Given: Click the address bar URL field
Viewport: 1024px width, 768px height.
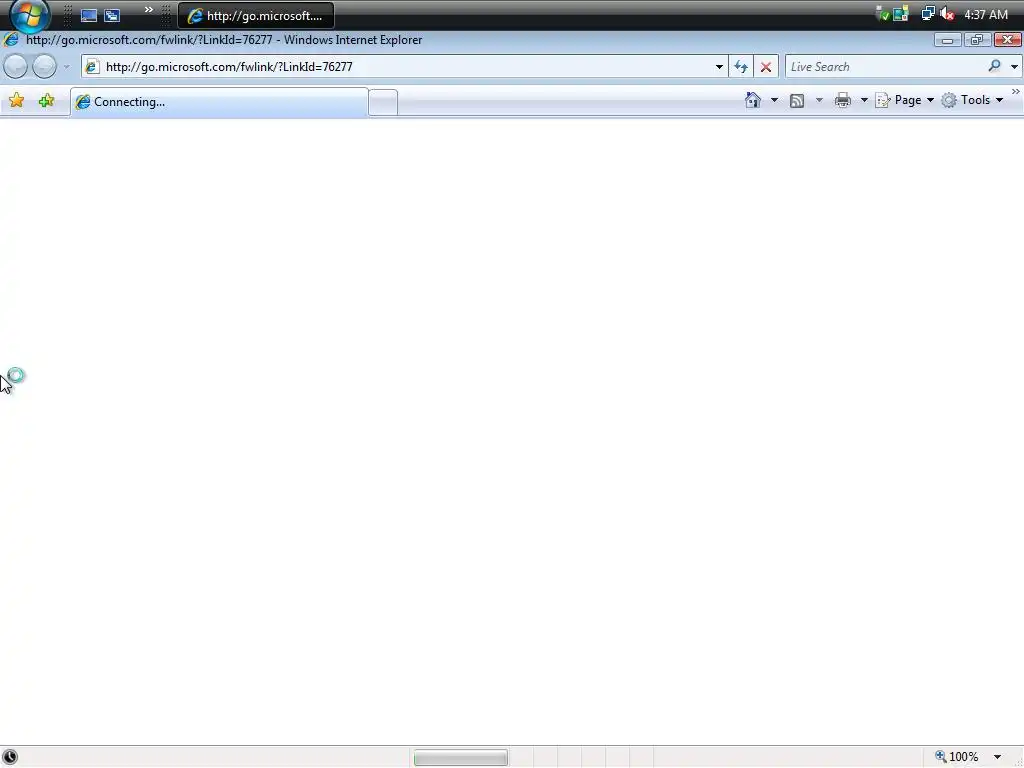Looking at the screenshot, I should (405, 67).
